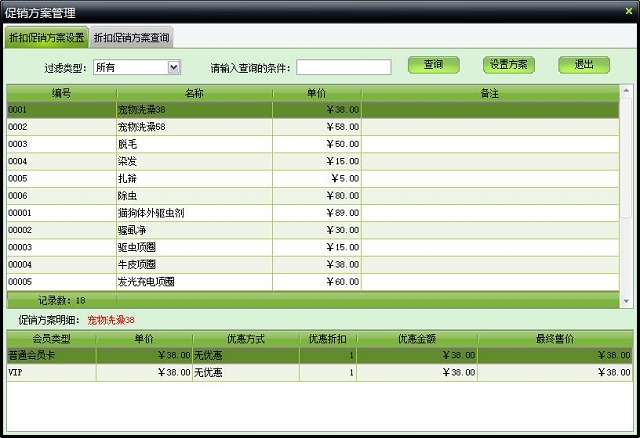Switch to 折扣促销方案查询 tab

(x=131, y=38)
